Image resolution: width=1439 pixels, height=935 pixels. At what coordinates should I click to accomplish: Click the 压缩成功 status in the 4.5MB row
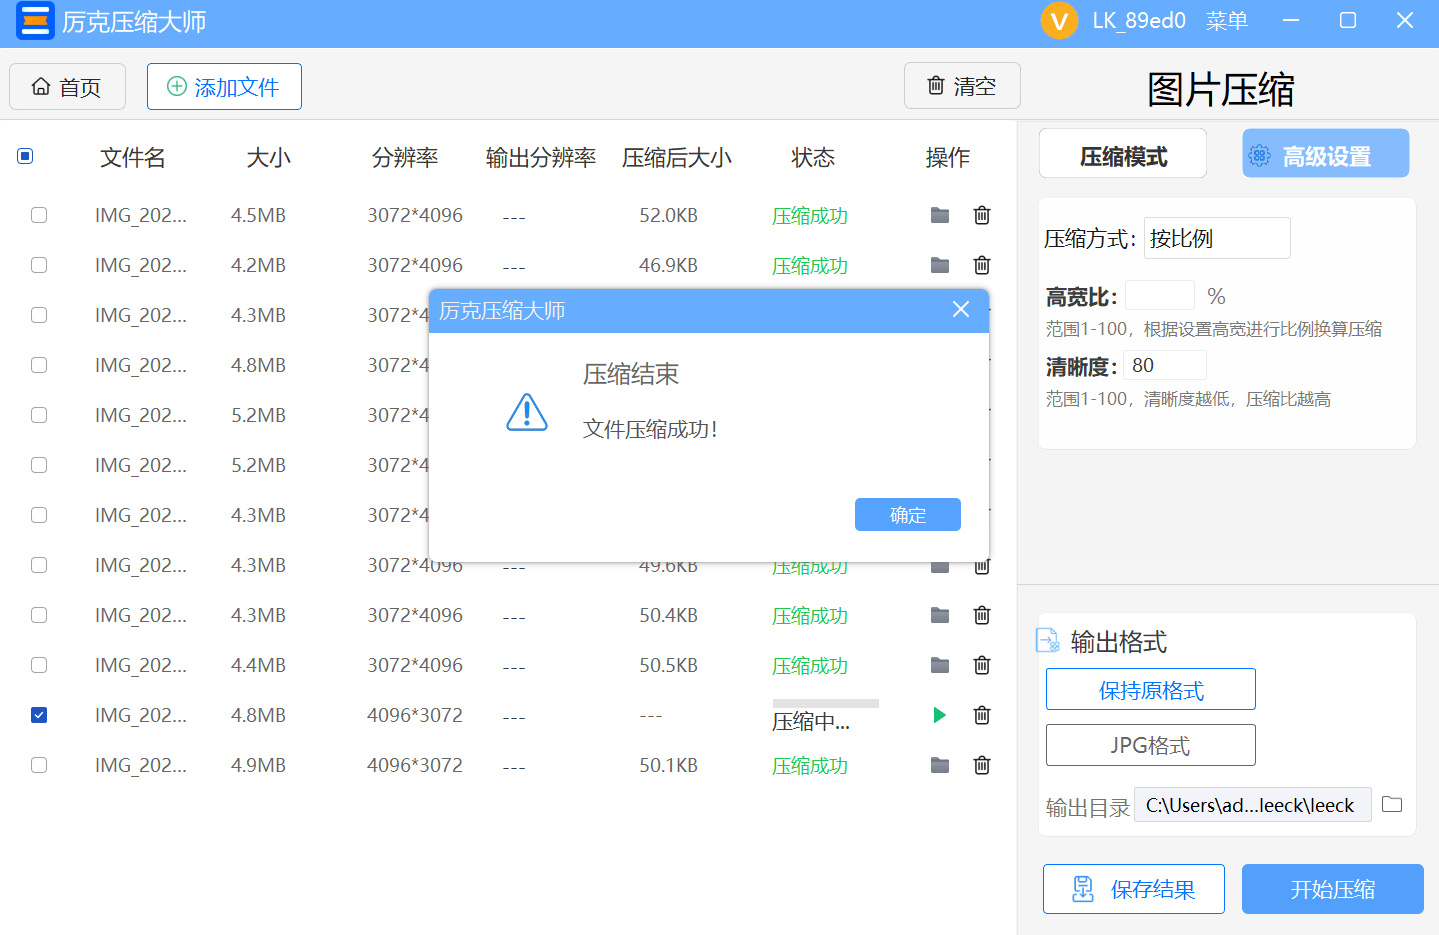coord(810,215)
